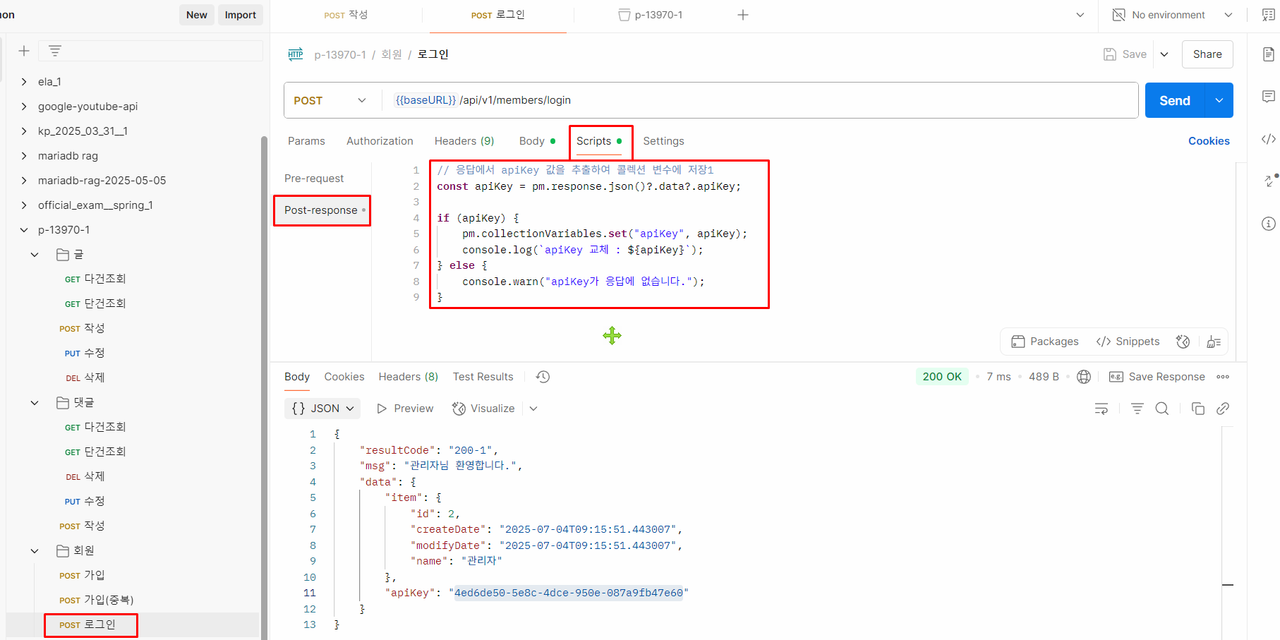Image resolution: width=1280 pixels, height=640 pixels.
Task: Click the network globe icon
Action: coord(1084,377)
